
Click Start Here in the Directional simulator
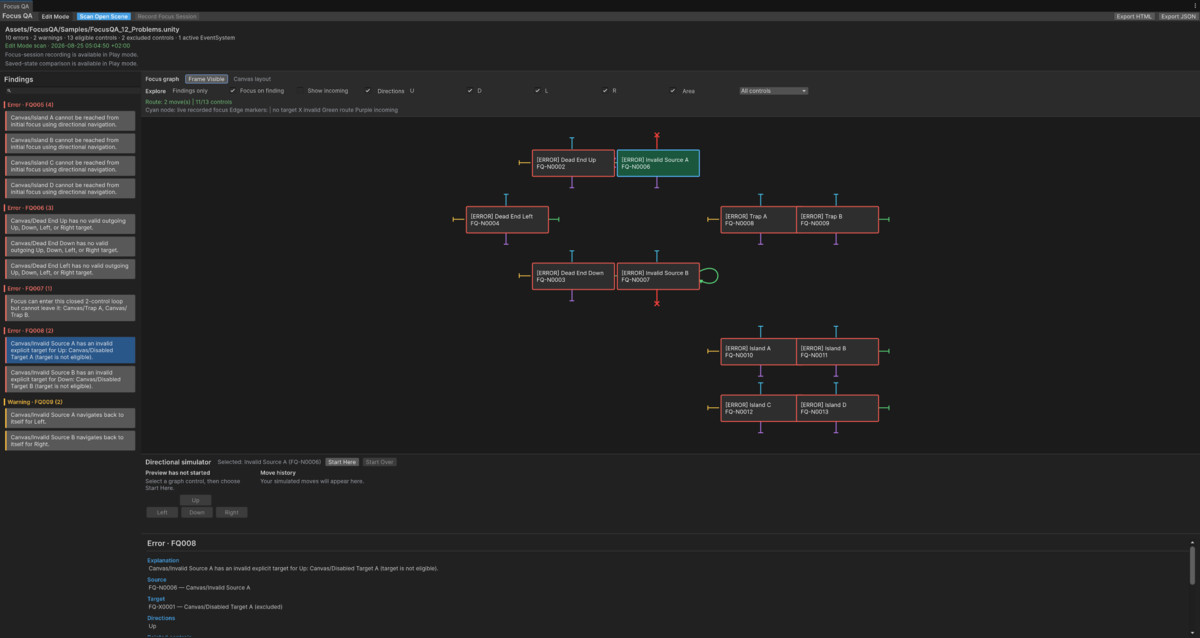[342, 462]
